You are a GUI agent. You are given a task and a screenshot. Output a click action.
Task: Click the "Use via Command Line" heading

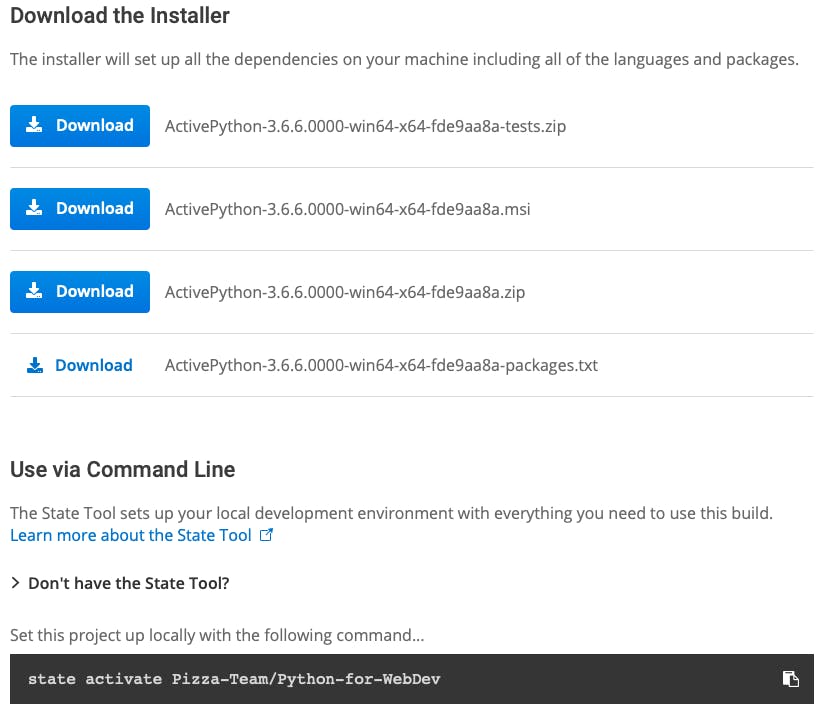coord(122,469)
